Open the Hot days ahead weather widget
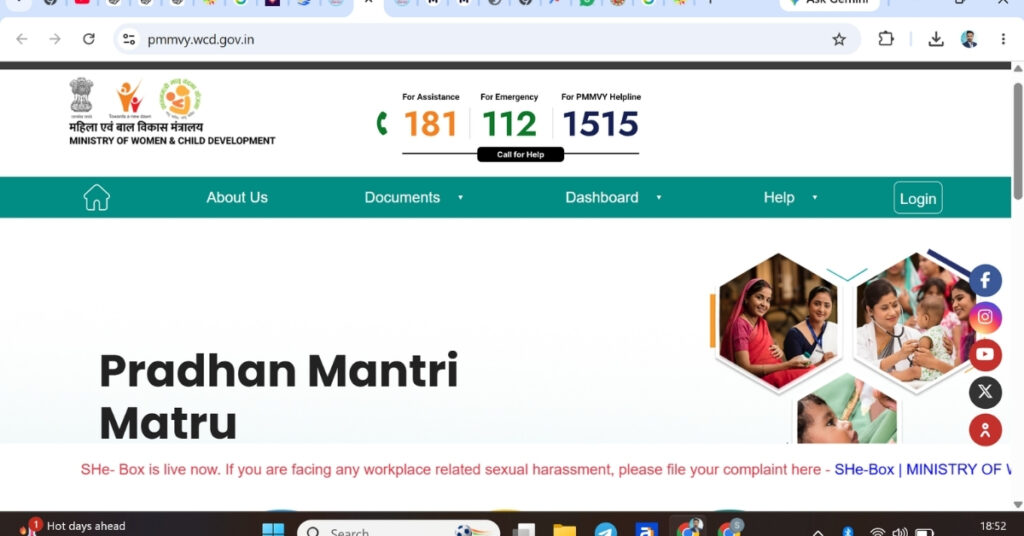The image size is (1024, 536). (73, 526)
